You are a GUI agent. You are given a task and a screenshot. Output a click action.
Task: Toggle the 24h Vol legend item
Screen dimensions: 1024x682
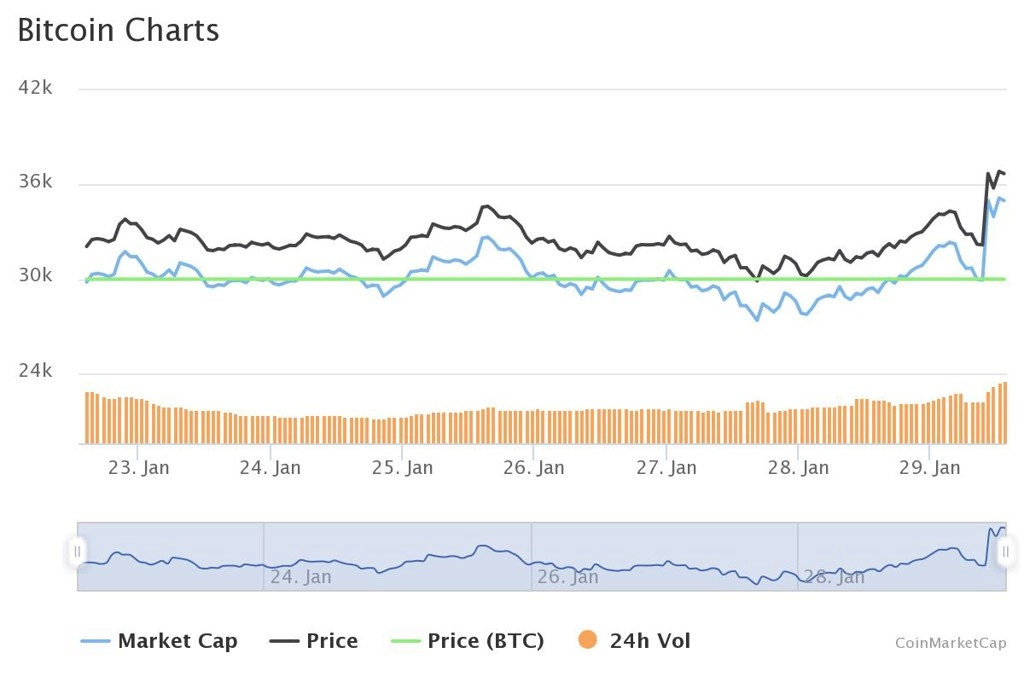(634, 641)
